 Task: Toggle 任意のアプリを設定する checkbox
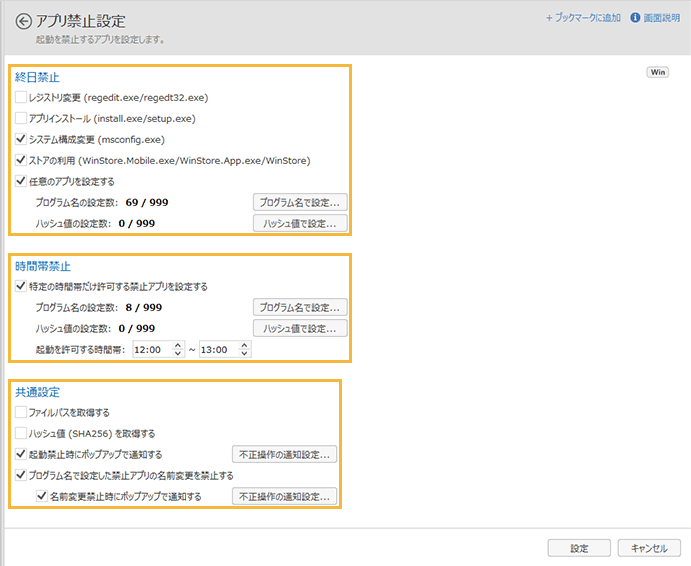point(21,181)
